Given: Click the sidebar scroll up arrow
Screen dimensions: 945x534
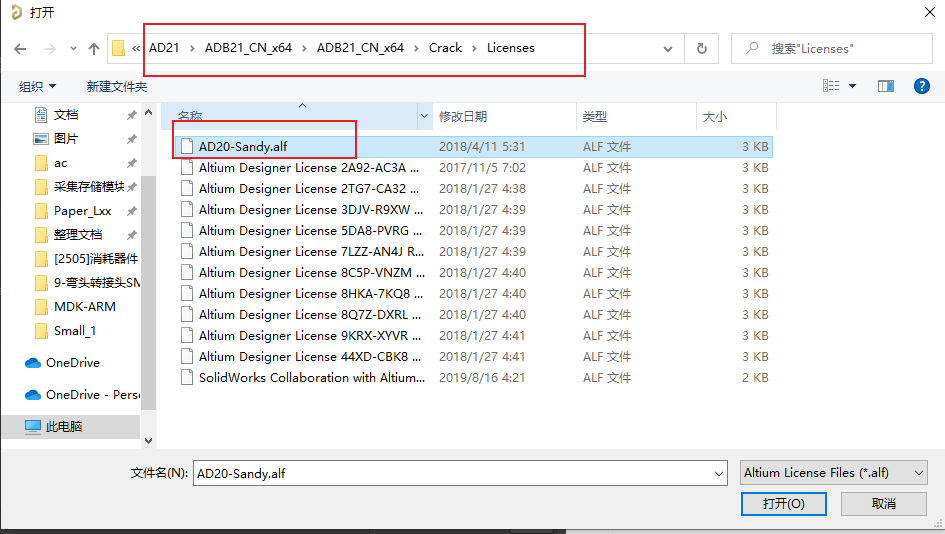Looking at the screenshot, I should pyautogui.click(x=149, y=113).
